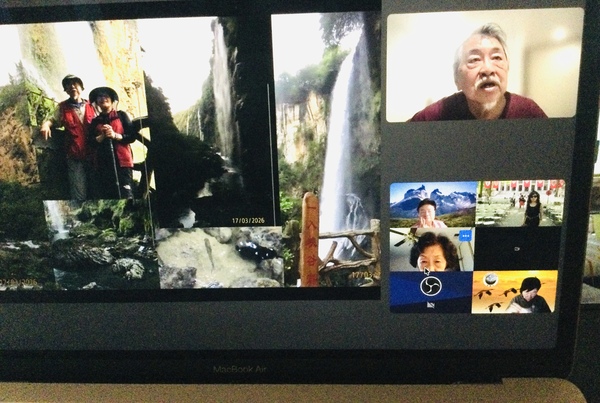Open the blue three-dot options button
The image size is (600, 403).
466,236
